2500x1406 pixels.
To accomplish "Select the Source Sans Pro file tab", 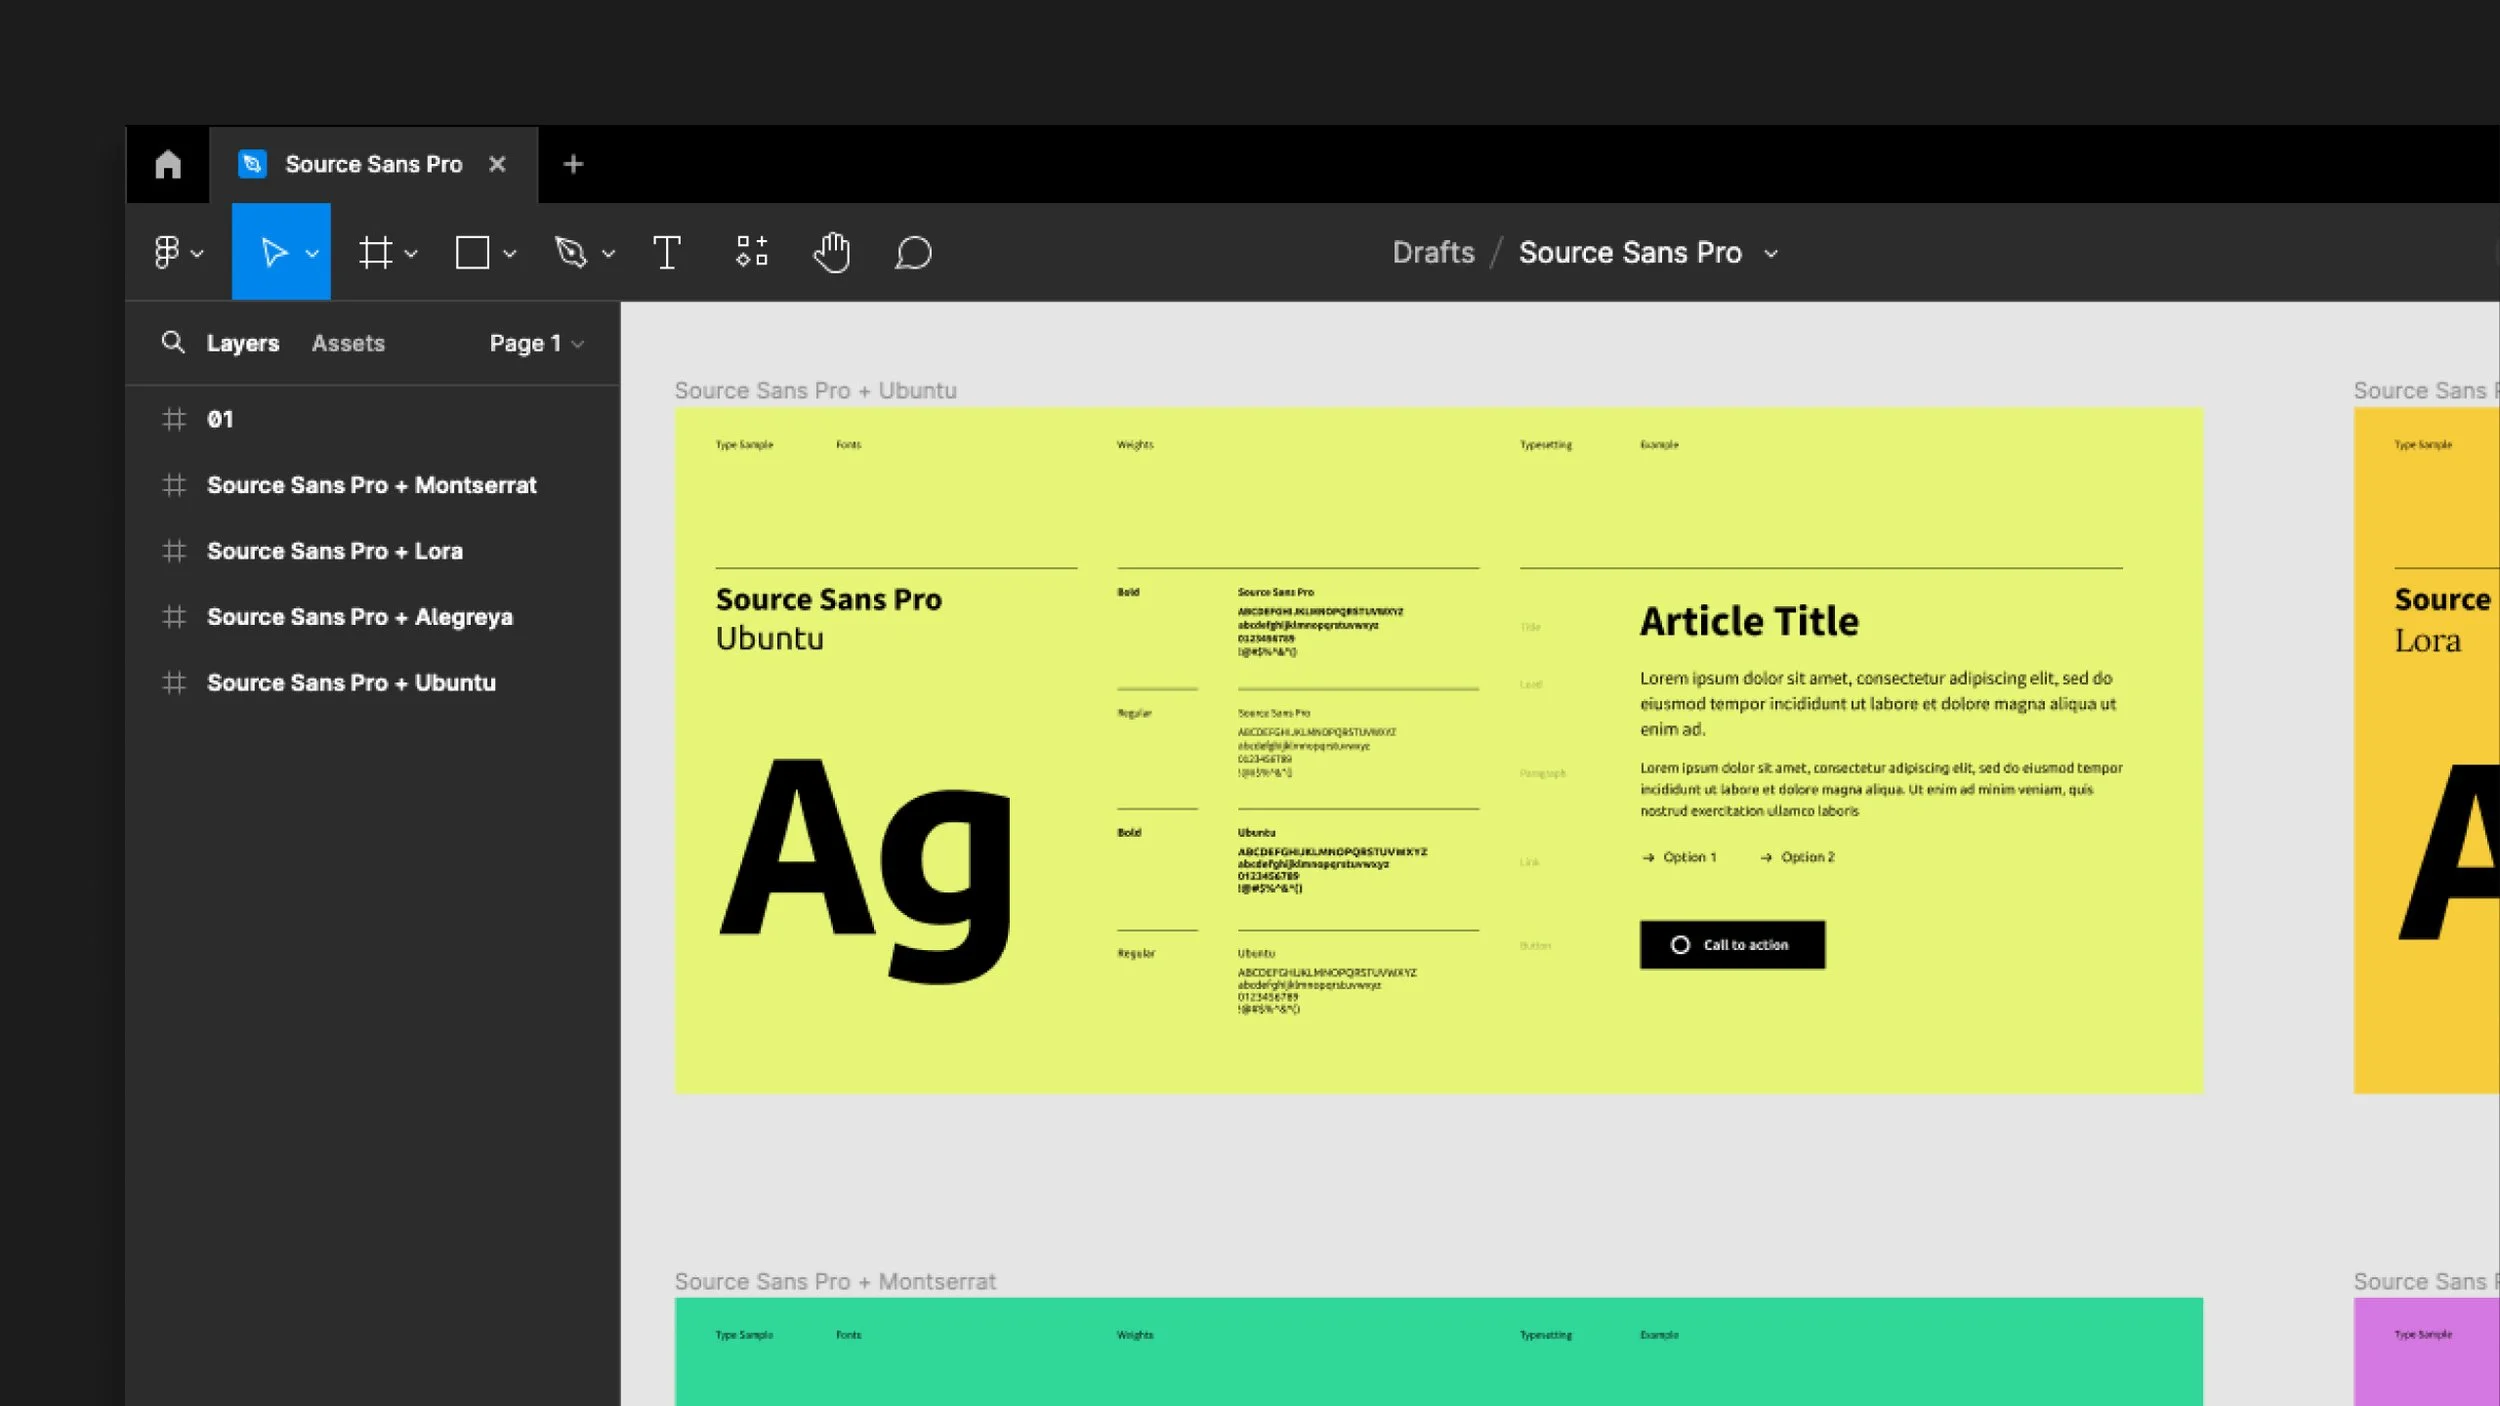I will pos(372,163).
